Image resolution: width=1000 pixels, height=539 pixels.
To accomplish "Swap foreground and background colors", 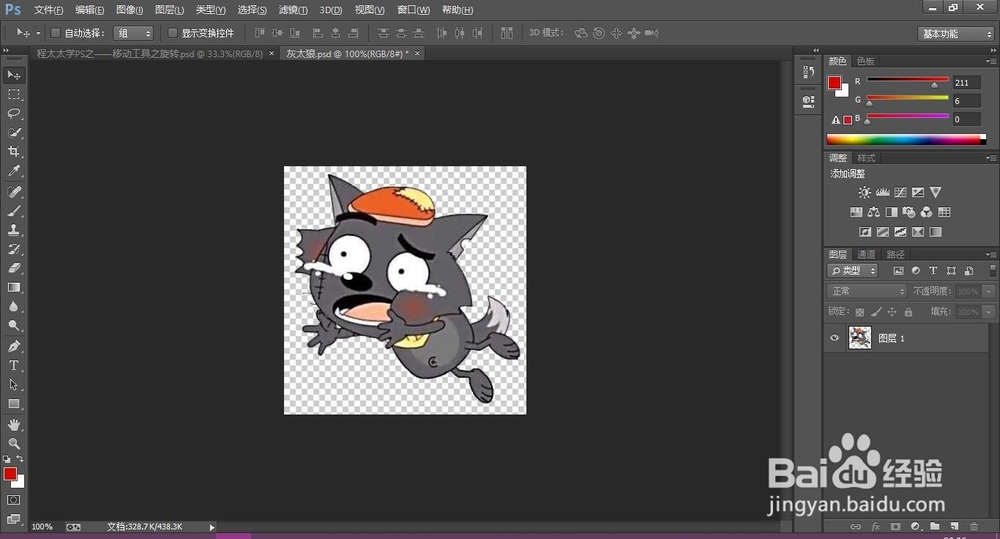I will 20,459.
